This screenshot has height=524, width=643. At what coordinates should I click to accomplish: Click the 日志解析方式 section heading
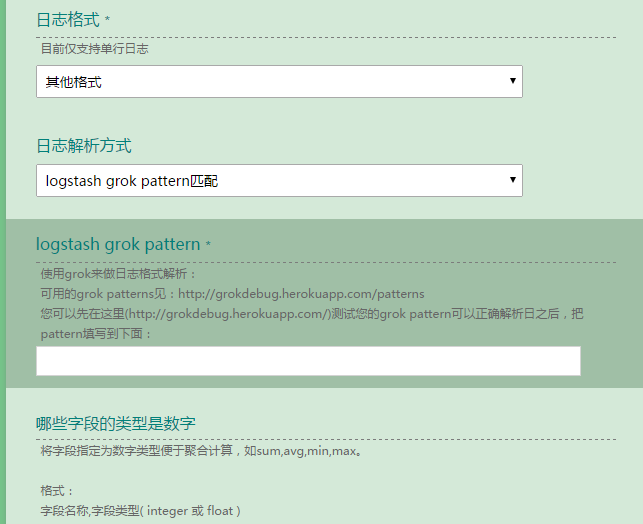[x=83, y=146]
